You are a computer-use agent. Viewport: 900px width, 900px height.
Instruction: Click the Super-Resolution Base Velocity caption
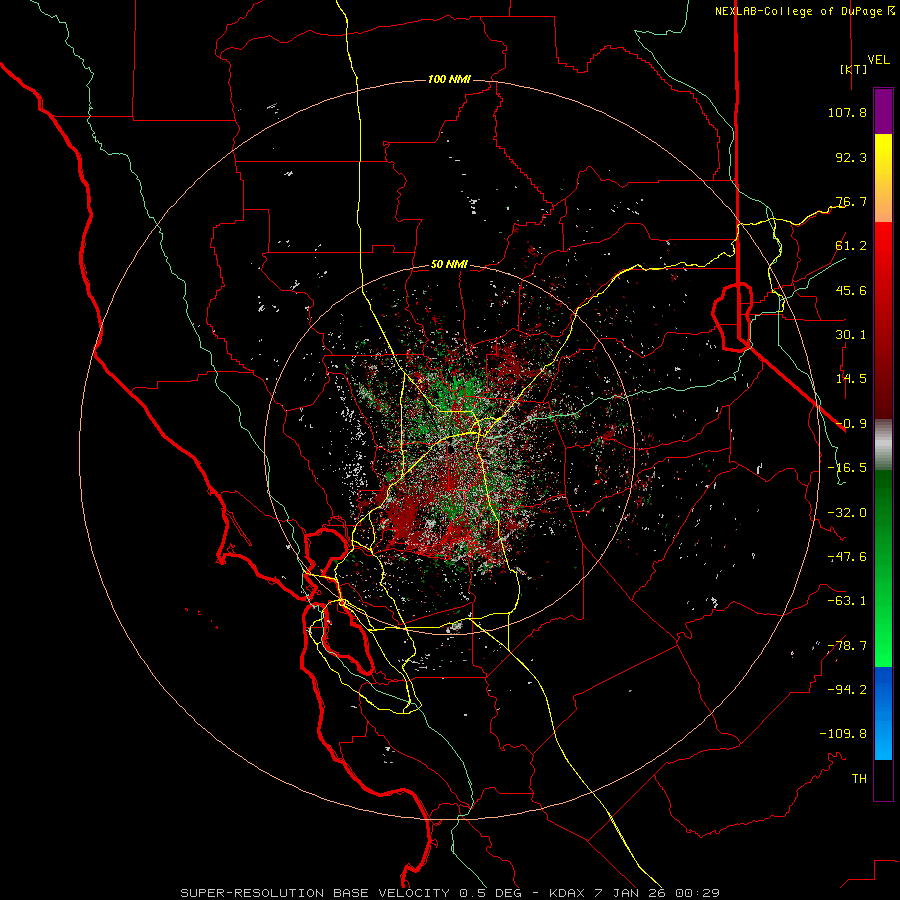pyautogui.click(x=450, y=893)
